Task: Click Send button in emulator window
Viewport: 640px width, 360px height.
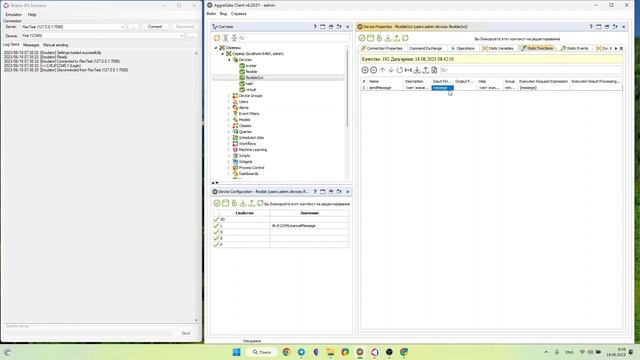Action: pyautogui.click(x=186, y=333)
